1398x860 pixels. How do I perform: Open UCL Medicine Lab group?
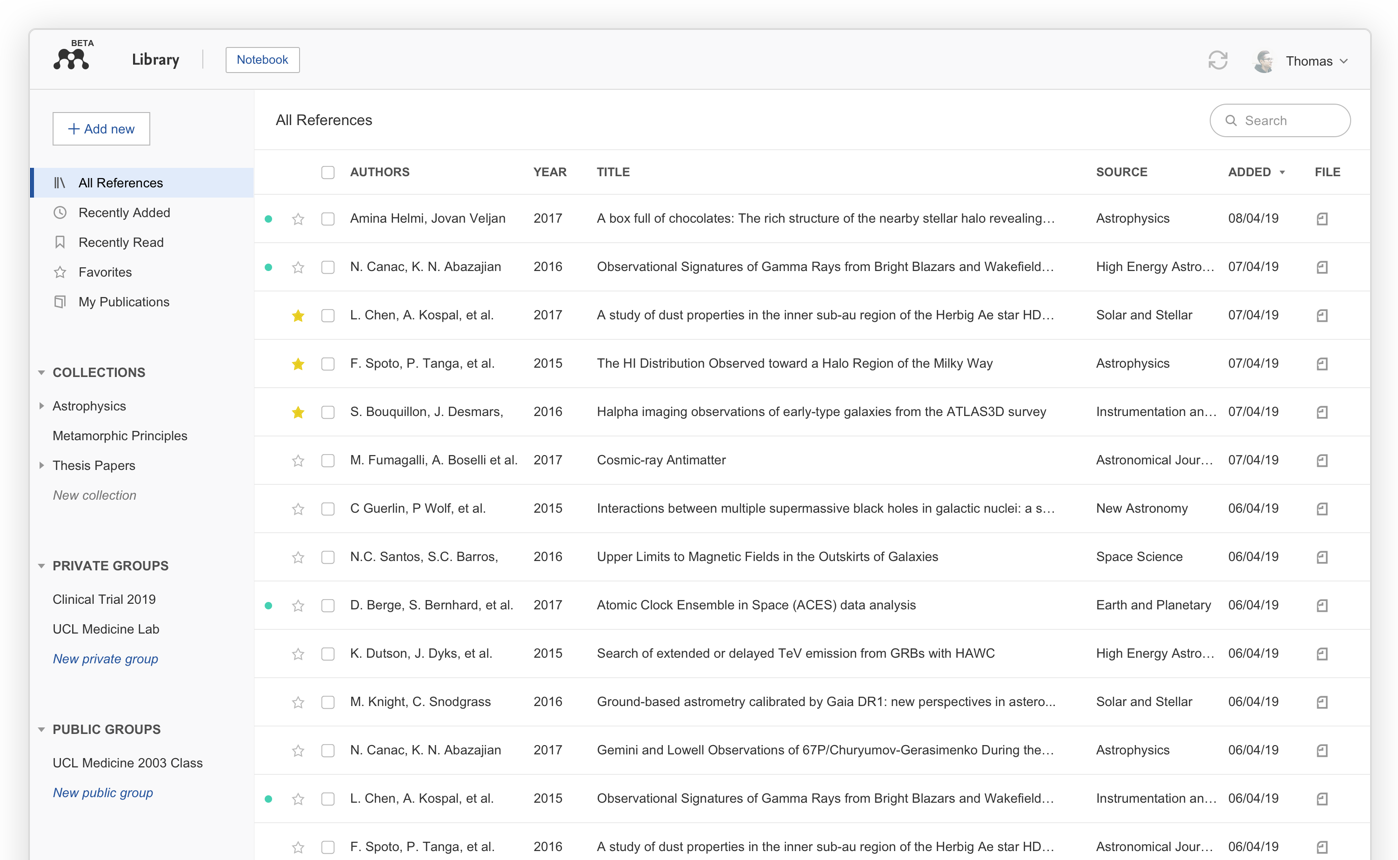[x=106, y=629]
